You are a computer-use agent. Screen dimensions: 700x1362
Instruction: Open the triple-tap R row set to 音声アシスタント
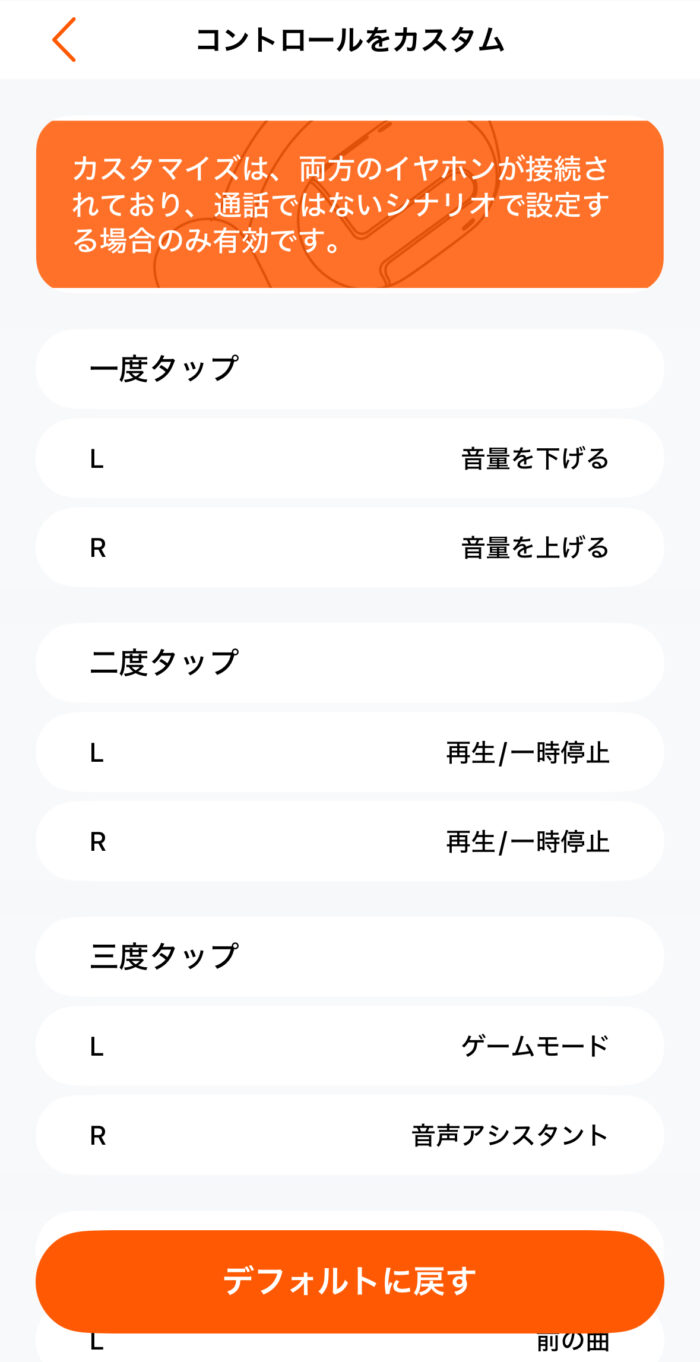tap(349, 1136)
